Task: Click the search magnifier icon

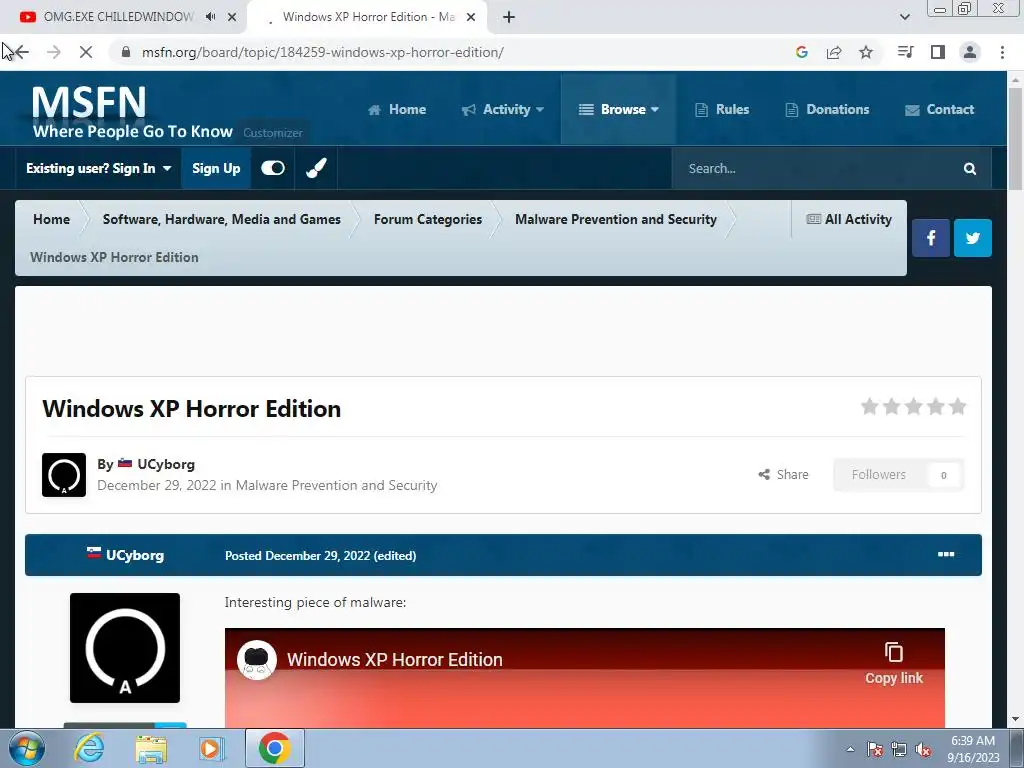Action: click(x=970, y=168)
